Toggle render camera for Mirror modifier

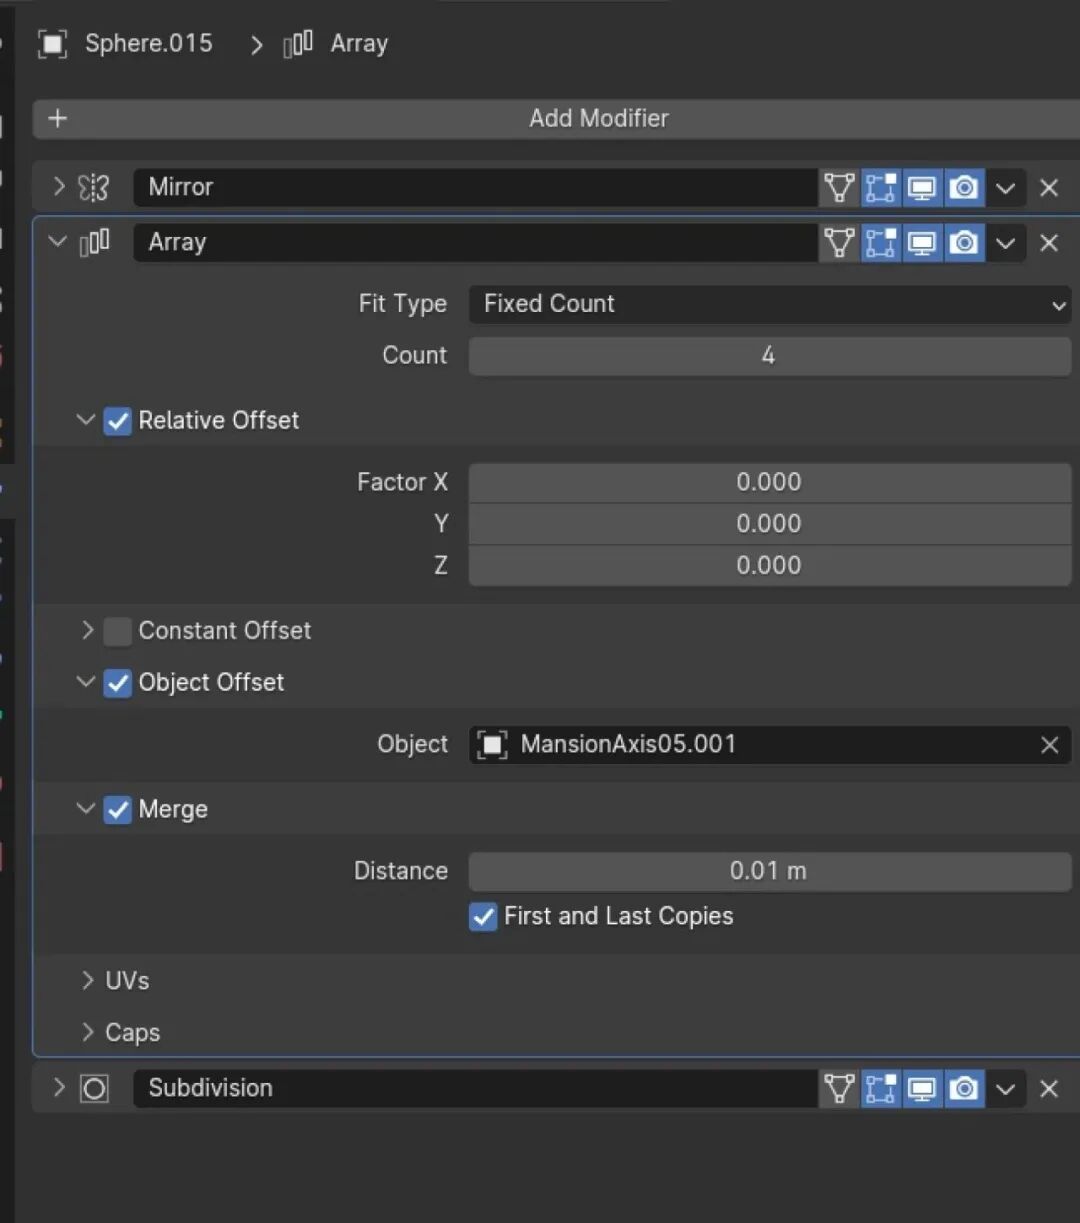tap(964, 187)
